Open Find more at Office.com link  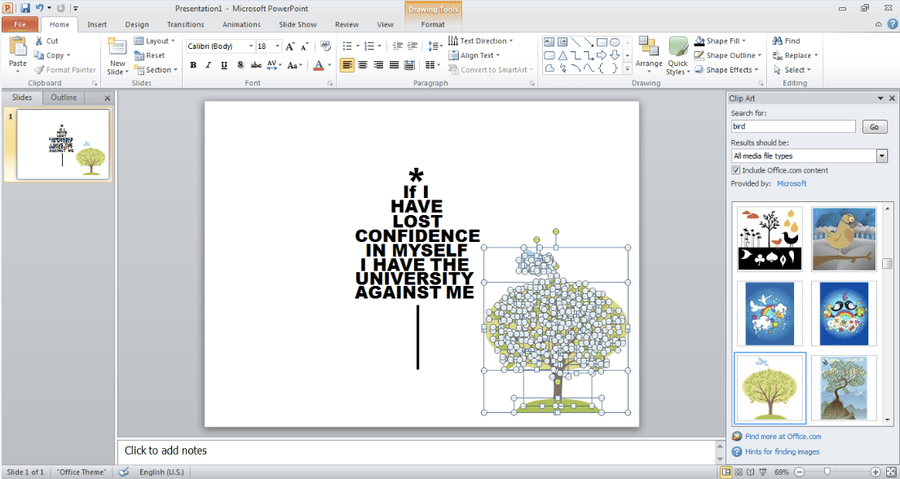[783, 437]
